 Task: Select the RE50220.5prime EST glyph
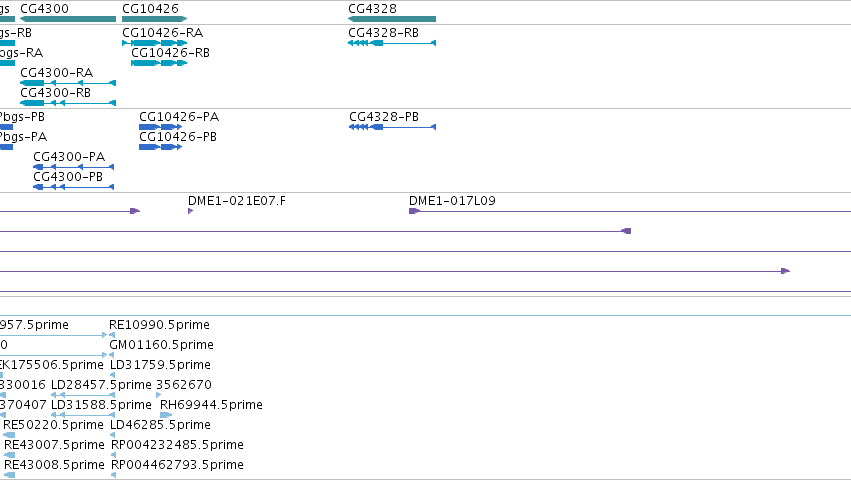(x=9, y=435)
